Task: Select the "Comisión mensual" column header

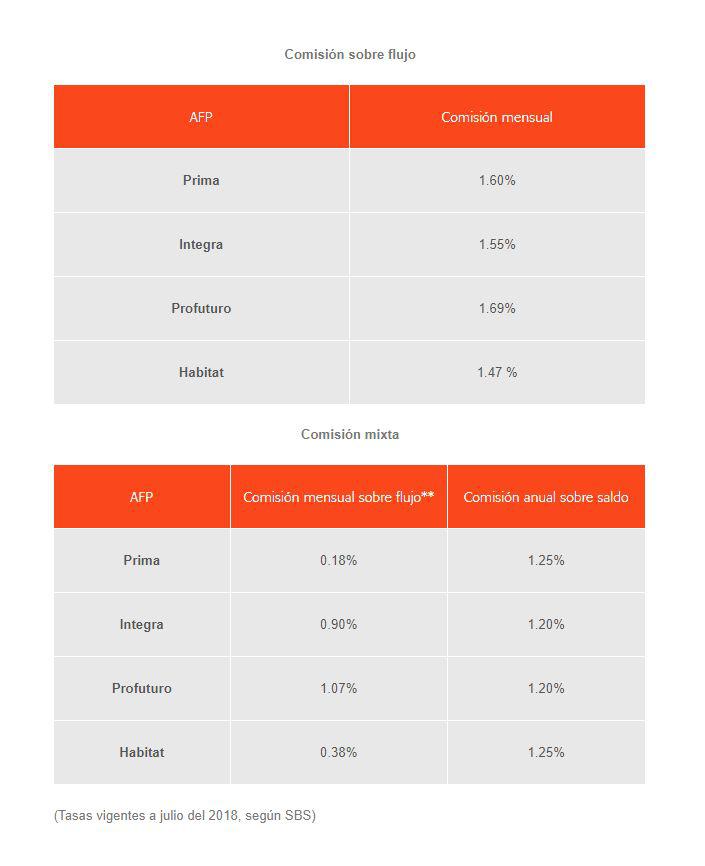Action: tap(496, 117)
